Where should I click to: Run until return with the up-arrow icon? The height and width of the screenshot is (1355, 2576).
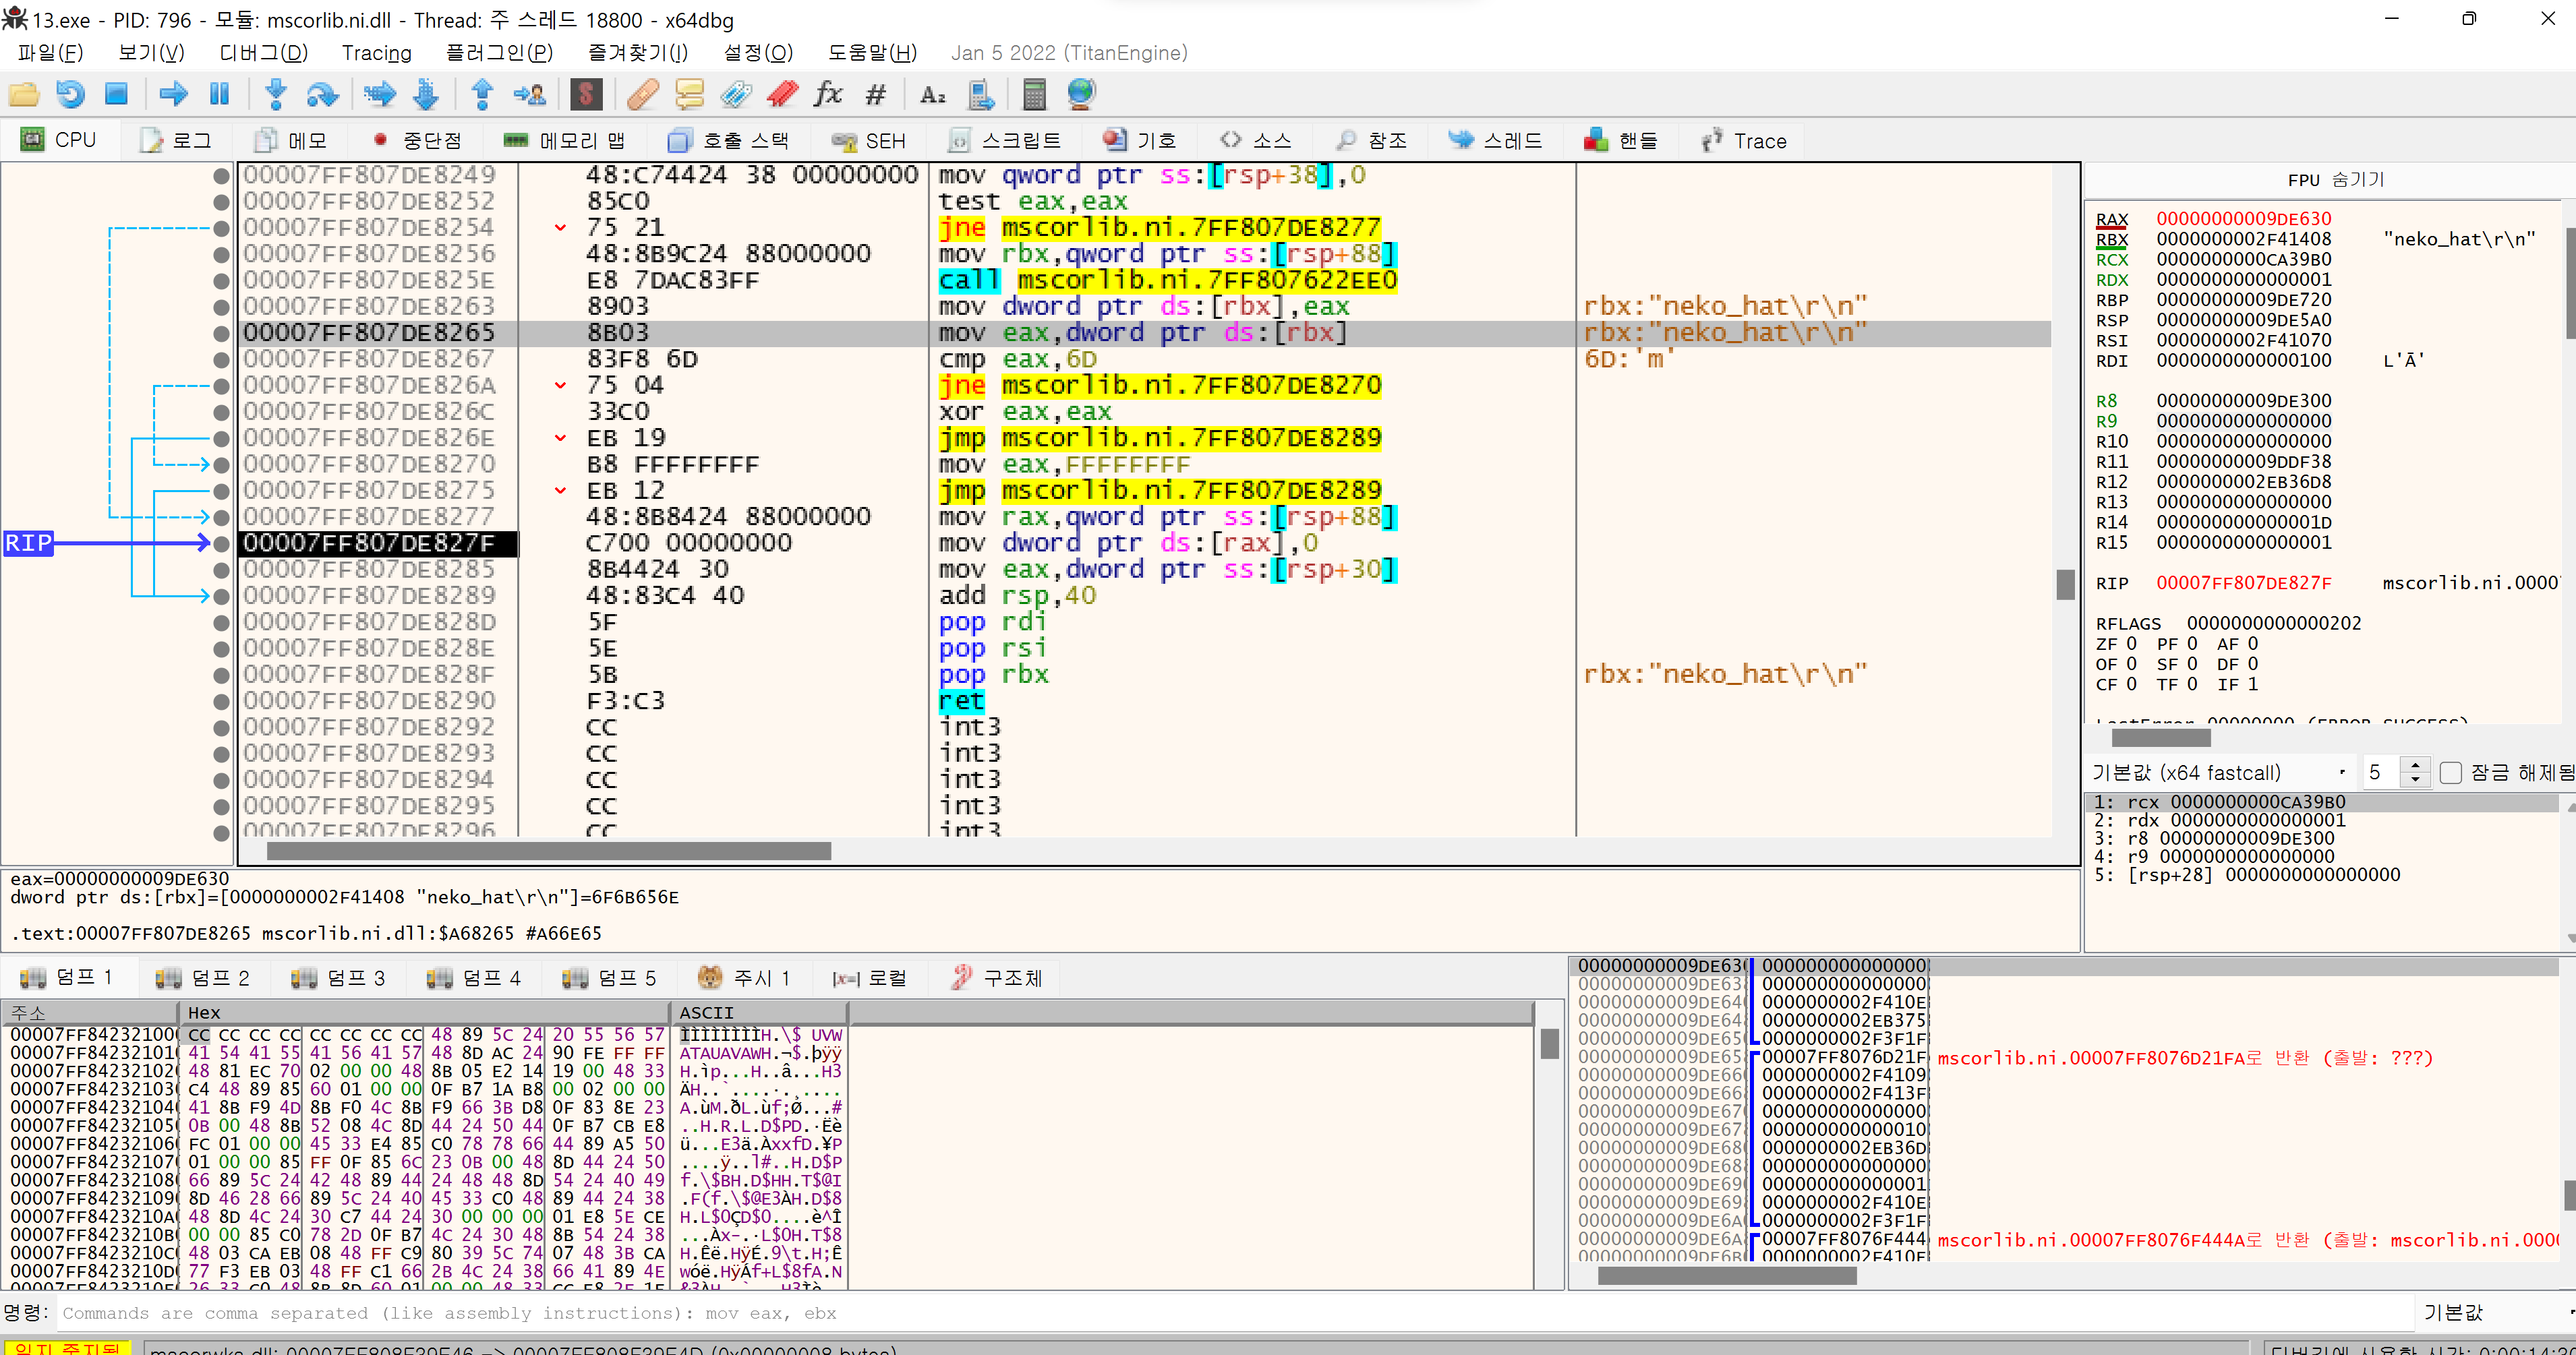click(482, 94)
